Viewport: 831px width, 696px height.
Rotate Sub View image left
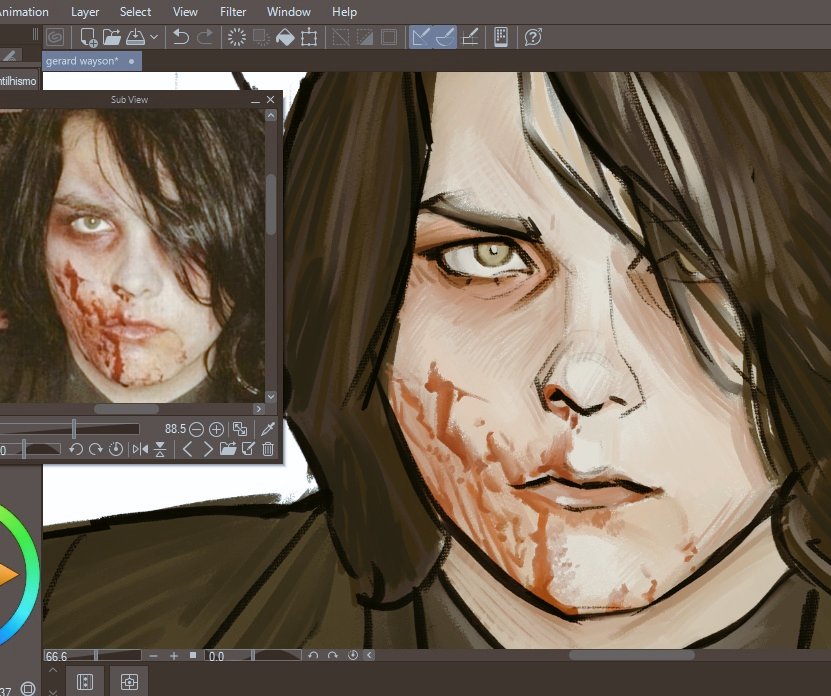pyautogui.click(x=76, y=450)
